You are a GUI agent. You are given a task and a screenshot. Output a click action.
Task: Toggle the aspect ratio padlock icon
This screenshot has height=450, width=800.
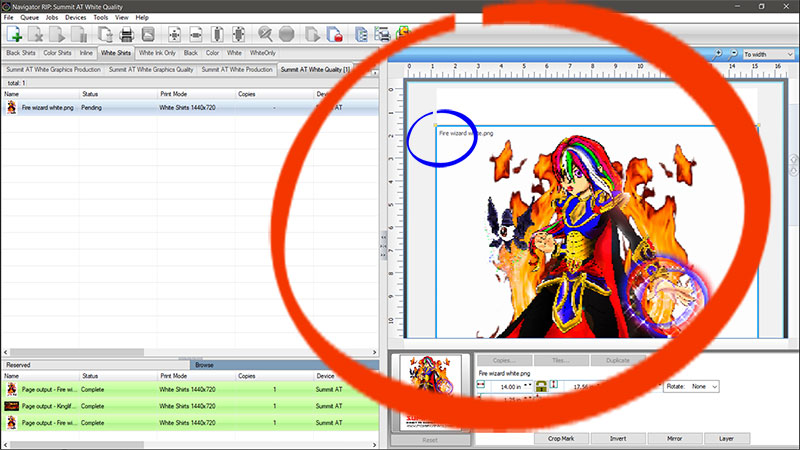pos(545,386)
